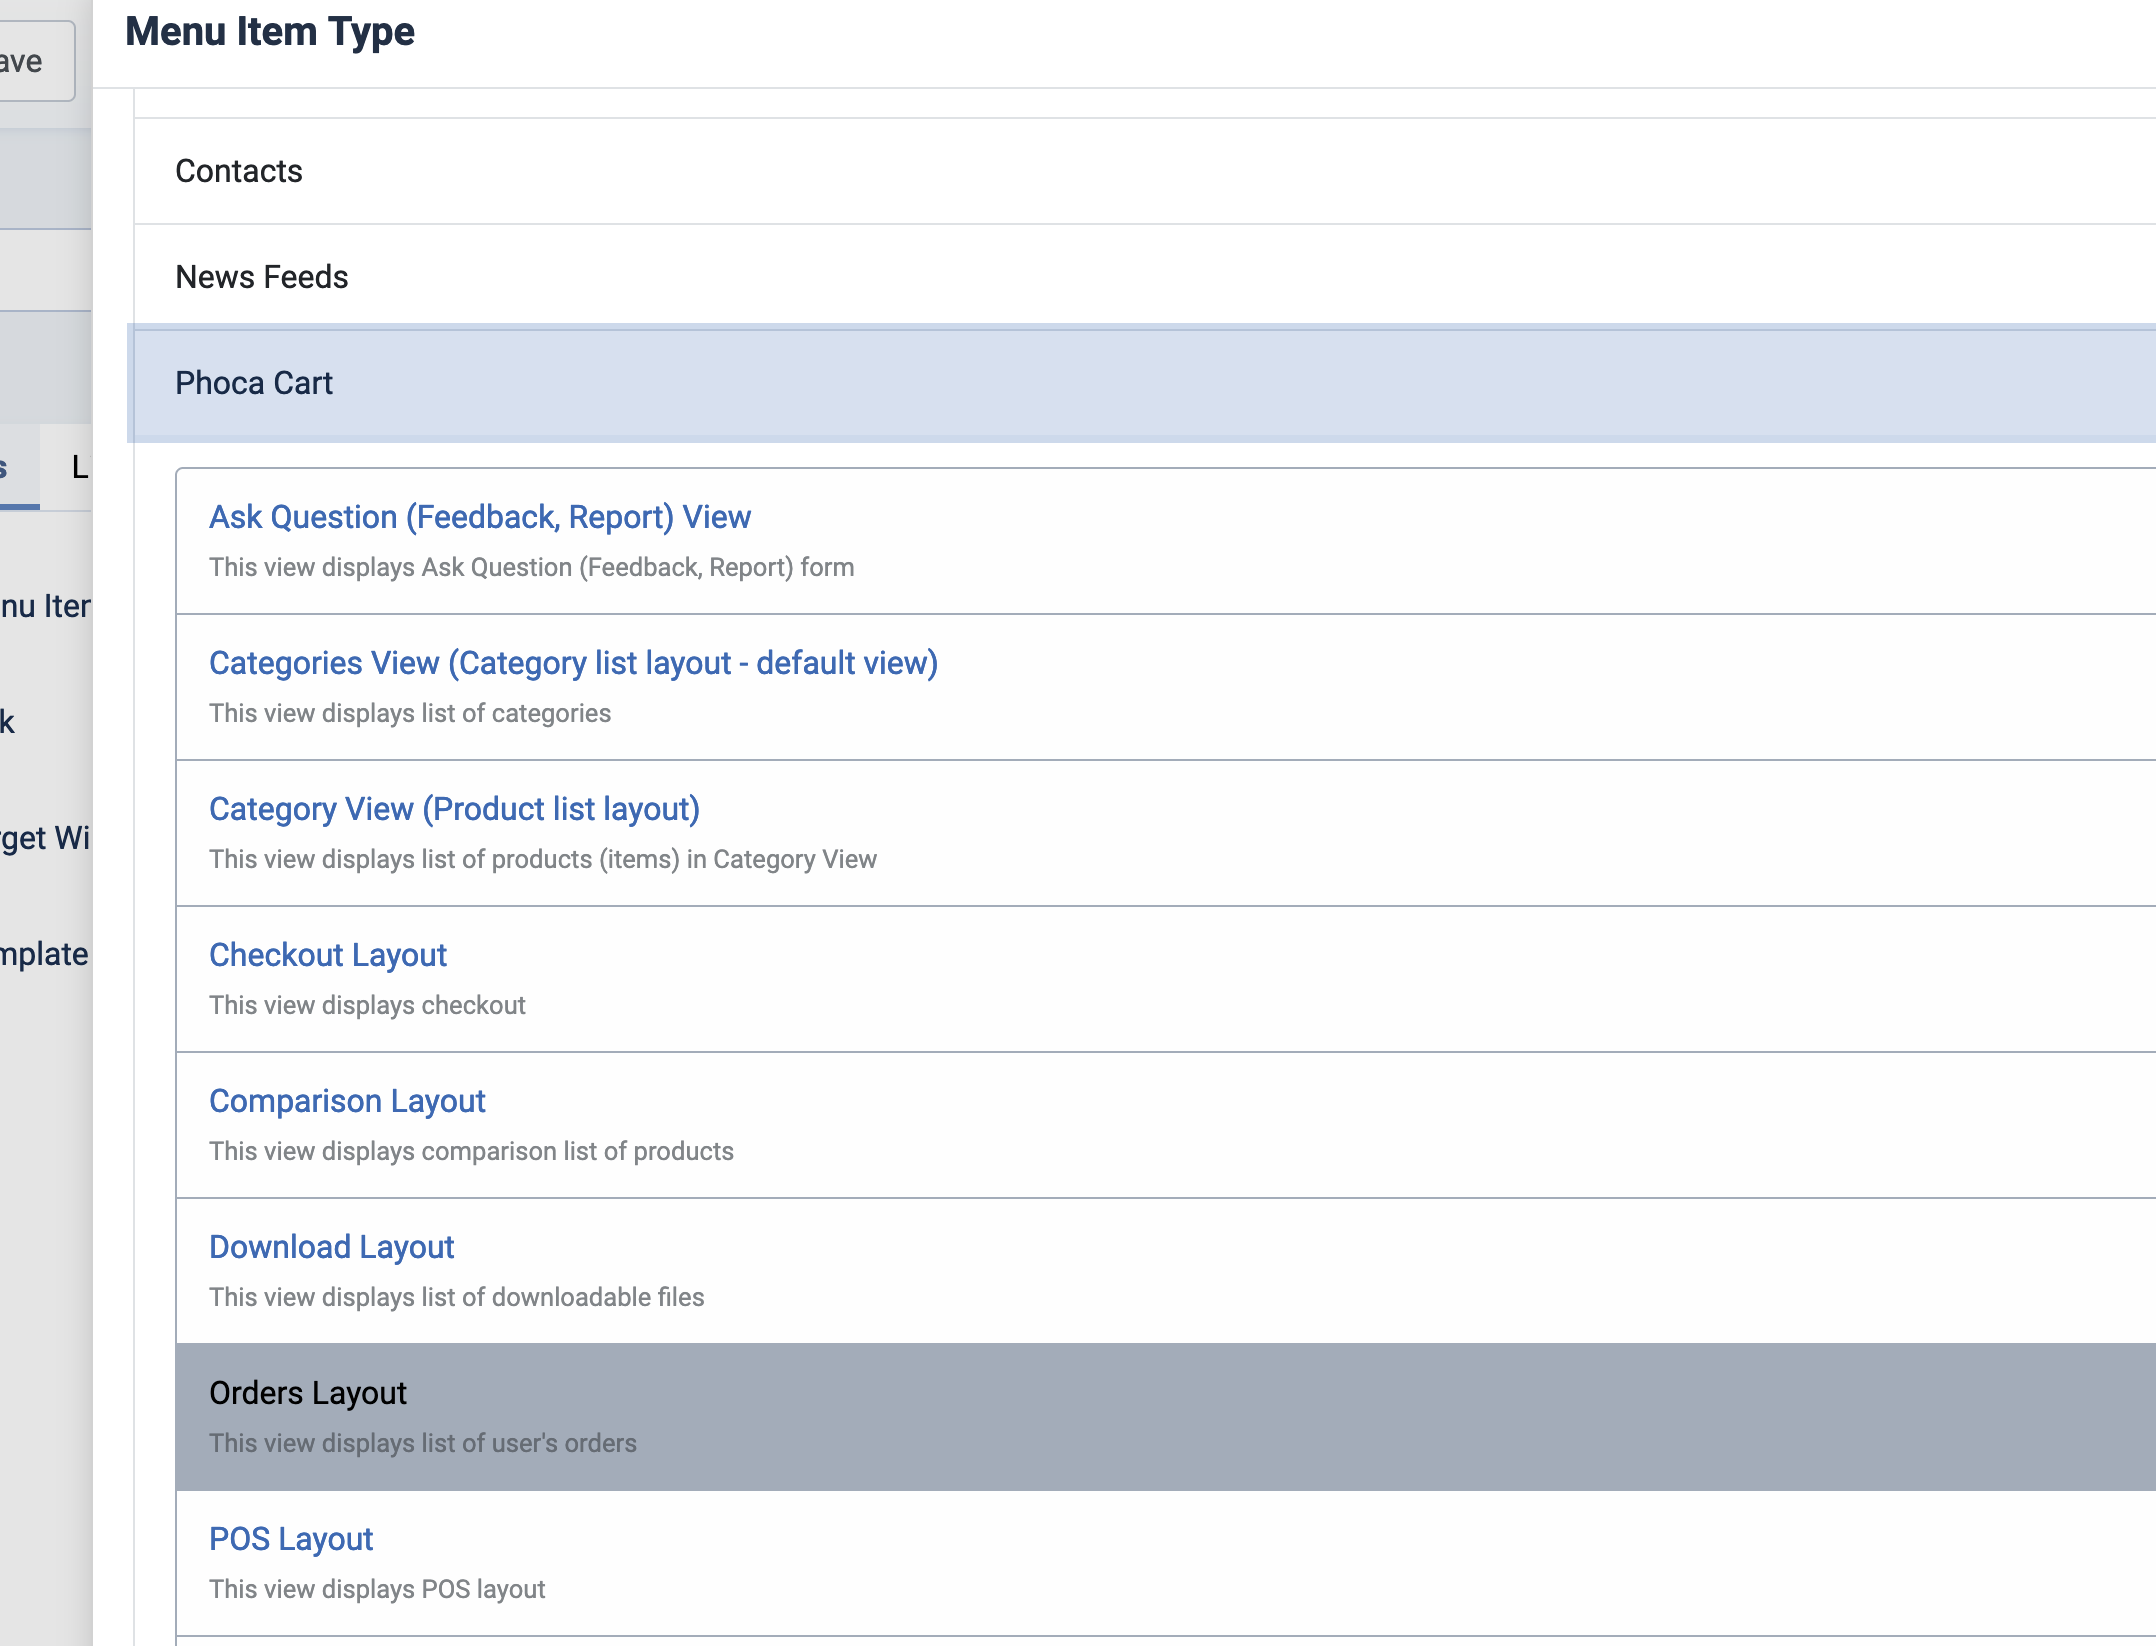Expand the Contacts menu item type
2156x1646 pixels.
point(239,171)
